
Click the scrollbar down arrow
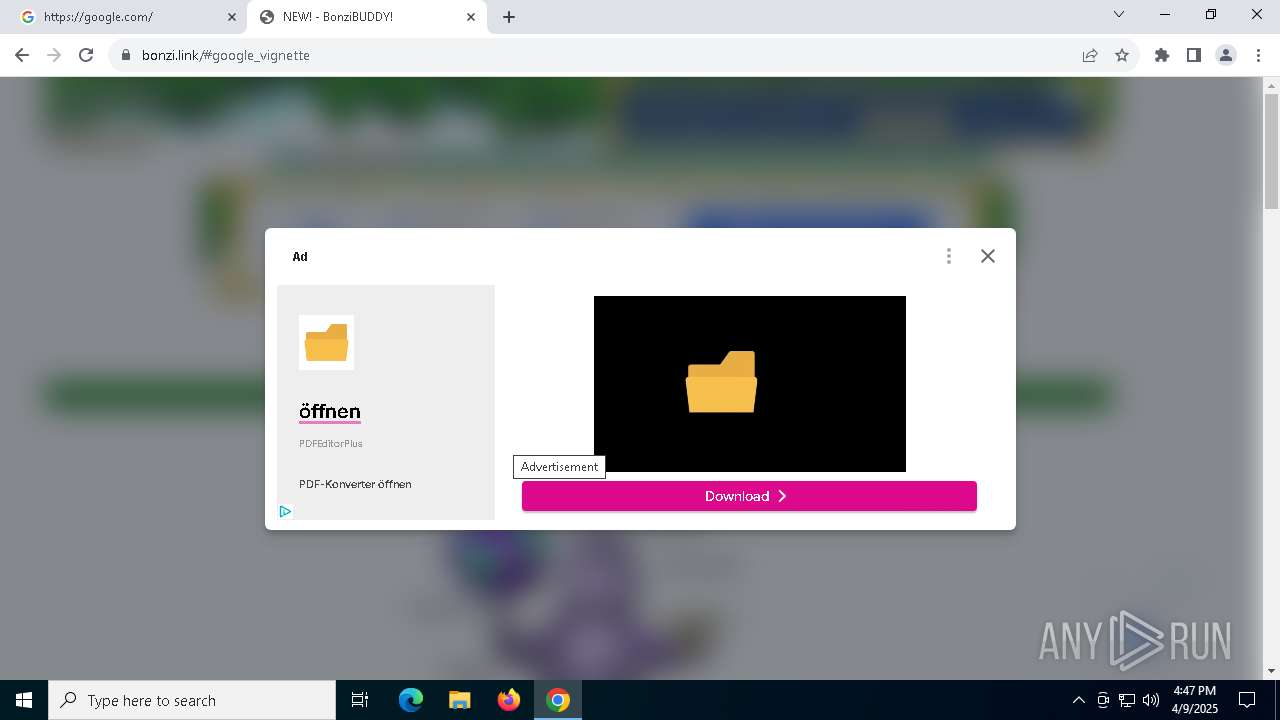click(x=1271, y=671)
